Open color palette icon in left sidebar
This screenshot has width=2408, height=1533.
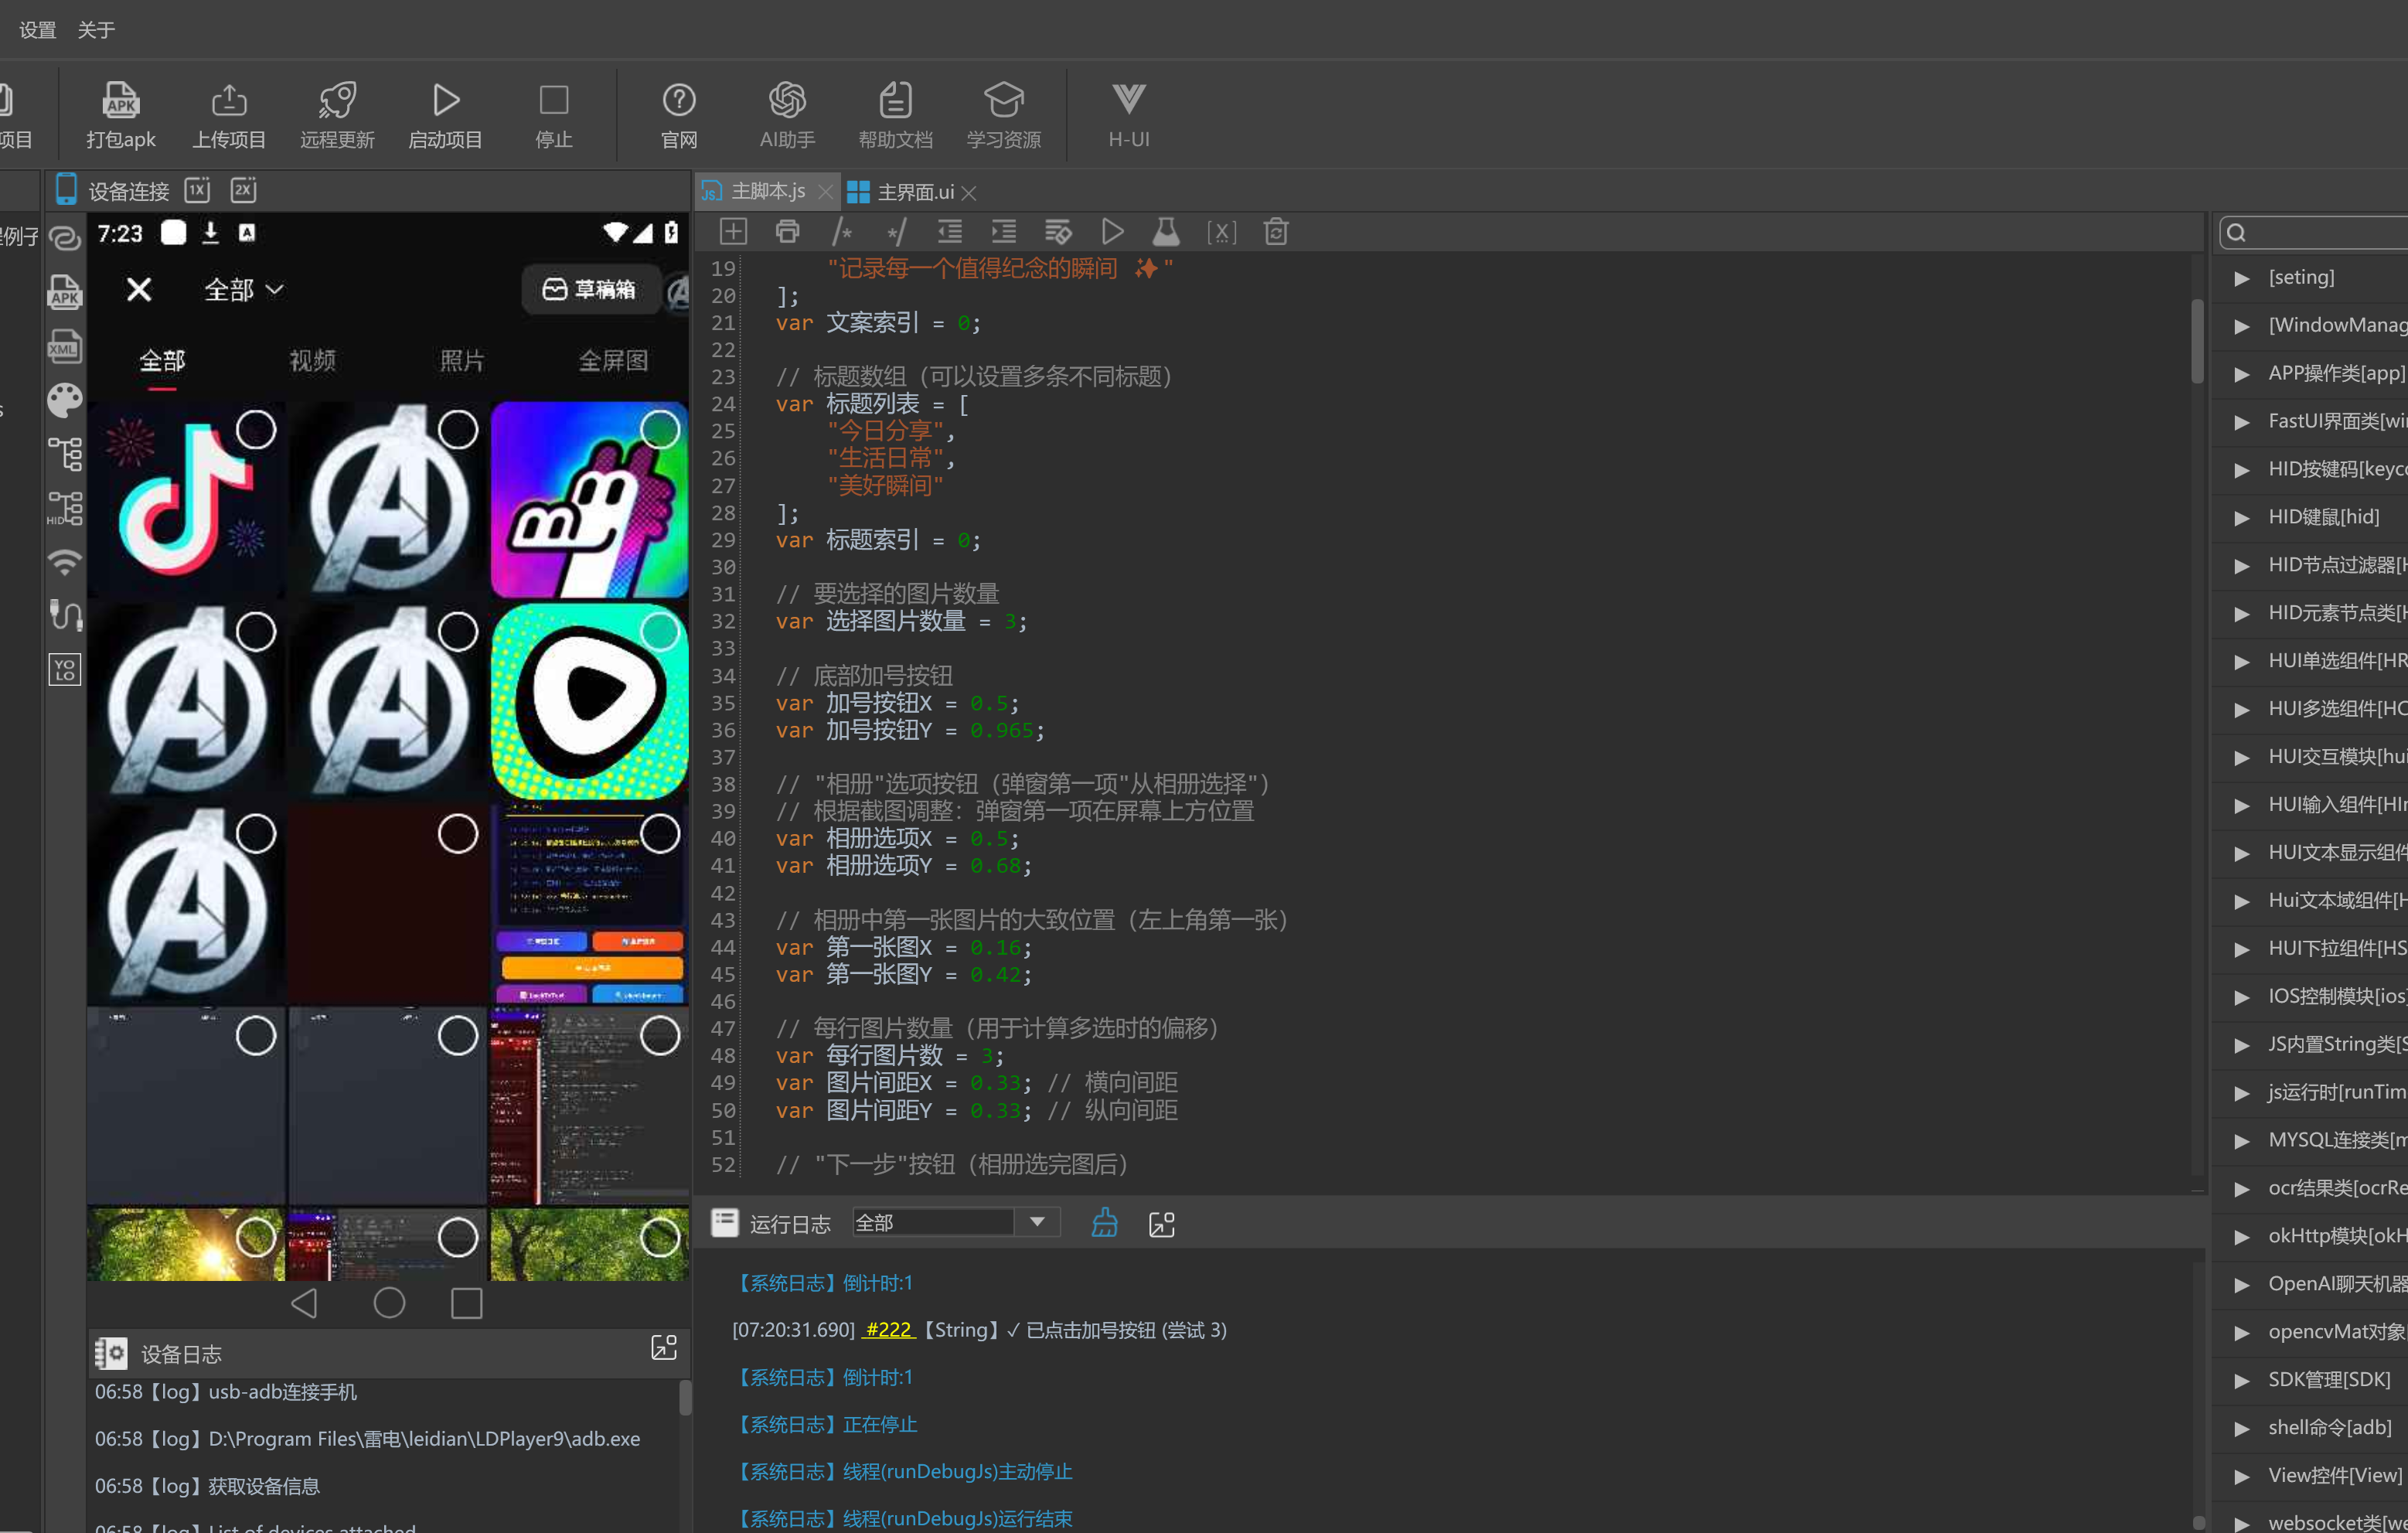click(x=65, y=400)
